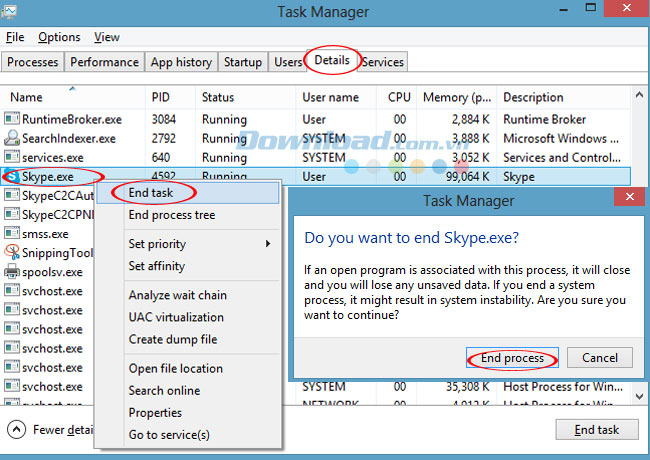
Task: Click the smss.exe process icon
Action: point(12,233)
